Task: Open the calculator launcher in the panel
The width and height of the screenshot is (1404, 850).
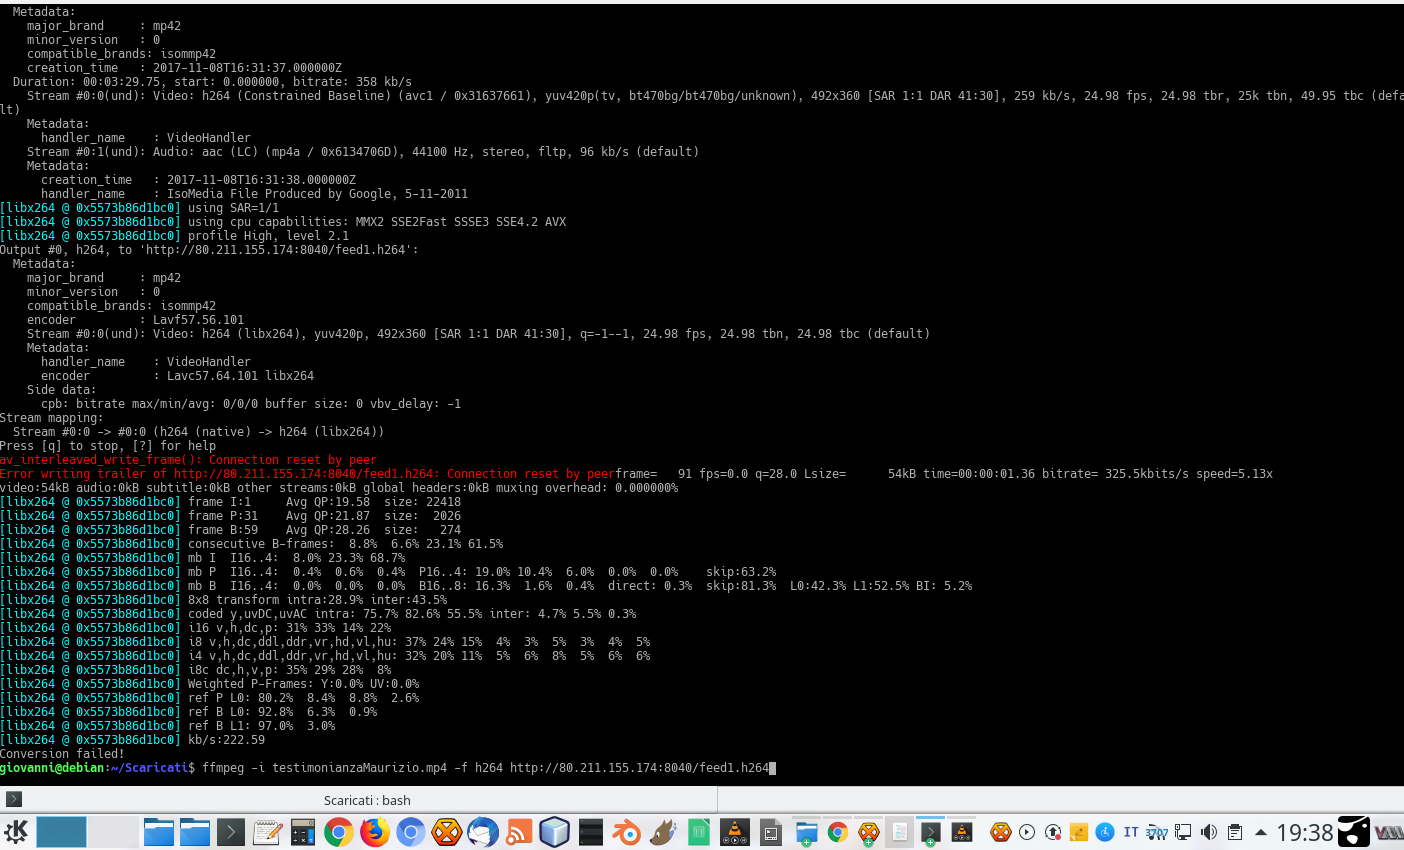Action: [x=303, y=832]
